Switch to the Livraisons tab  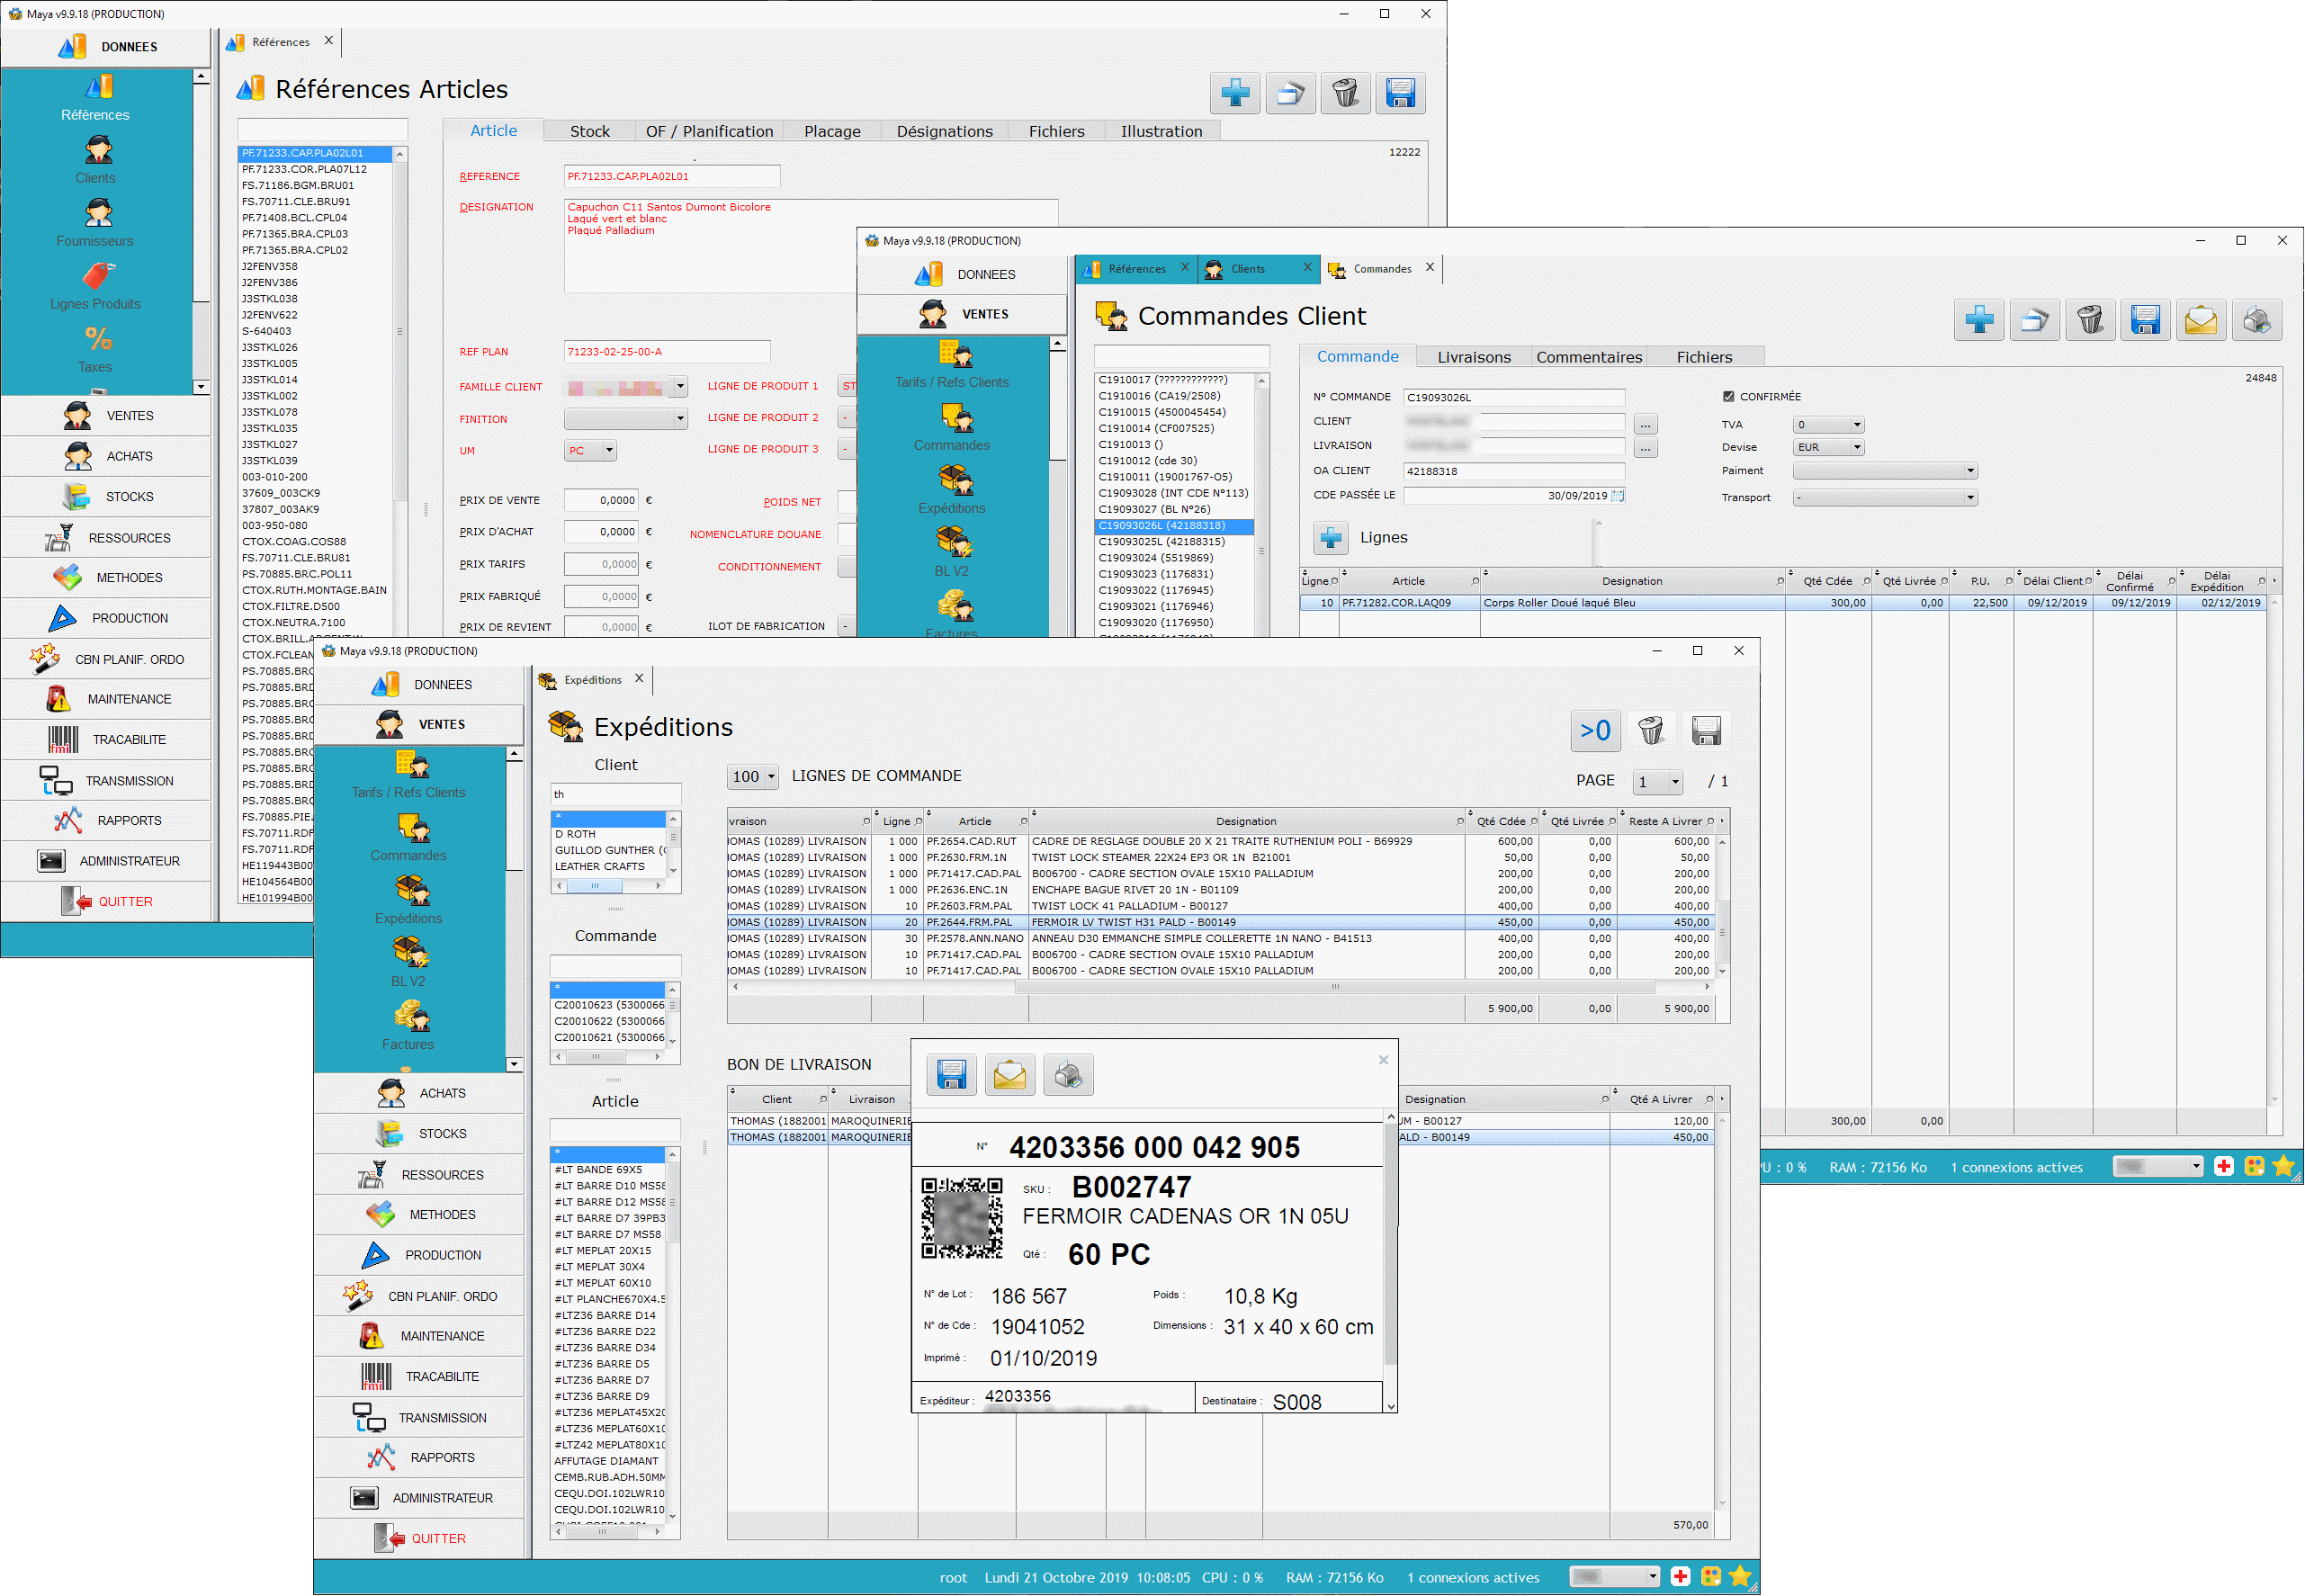[1473, 357]
